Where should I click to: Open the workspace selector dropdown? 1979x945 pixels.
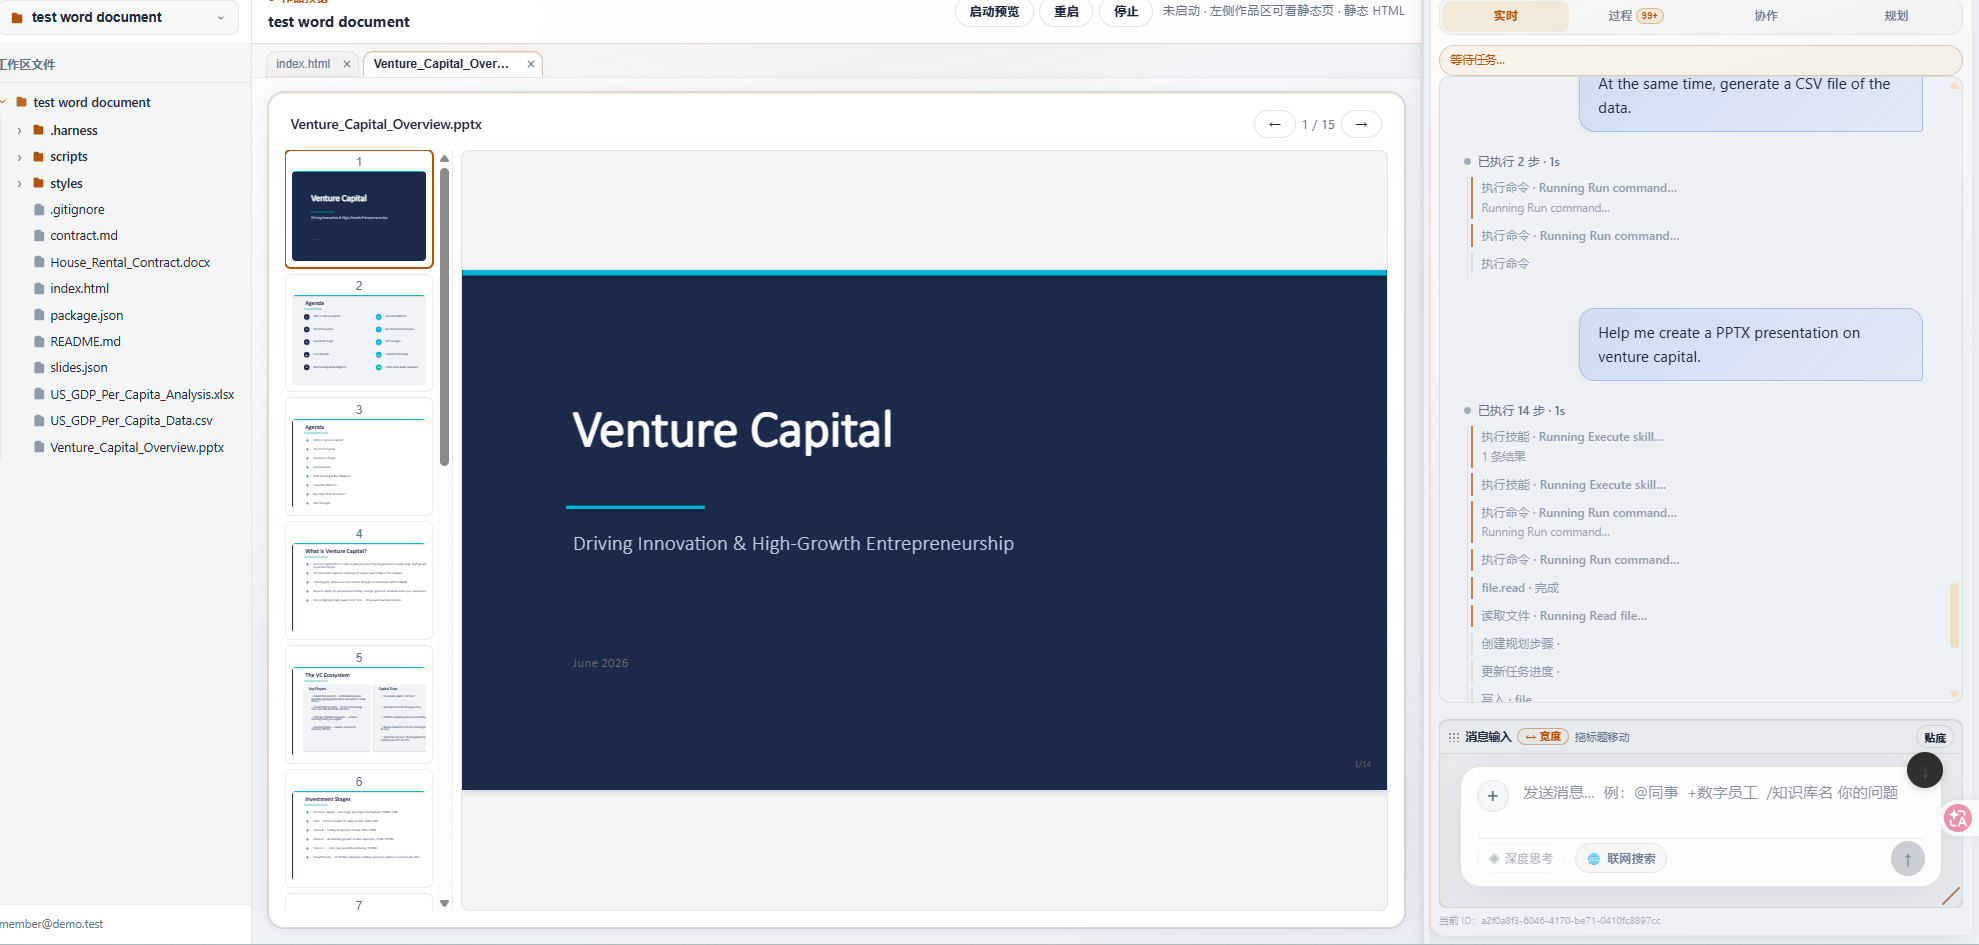click(118, 17)
